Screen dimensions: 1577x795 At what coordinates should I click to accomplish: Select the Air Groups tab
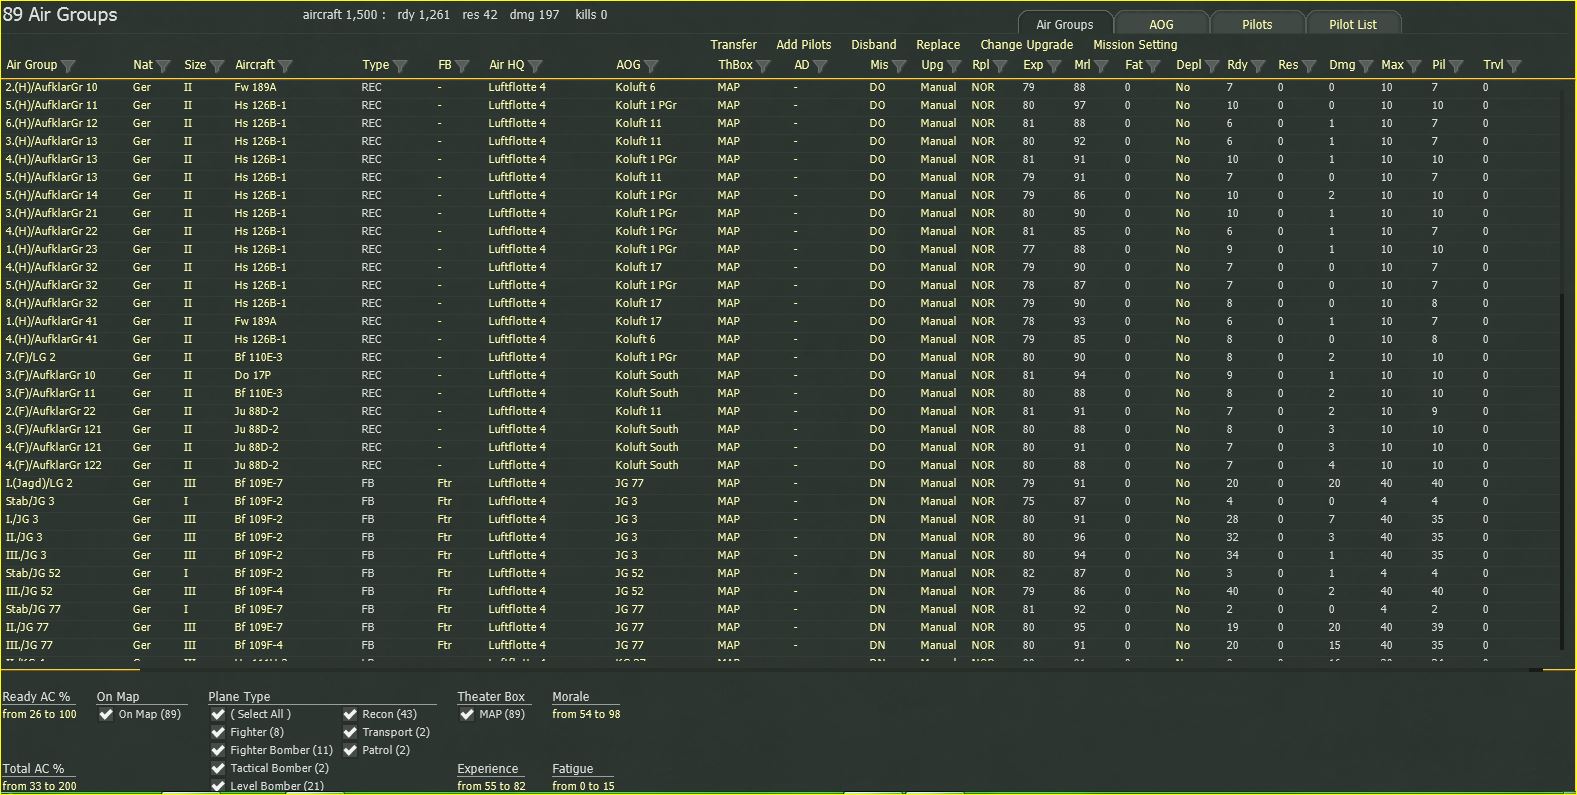coord(1065,24)
